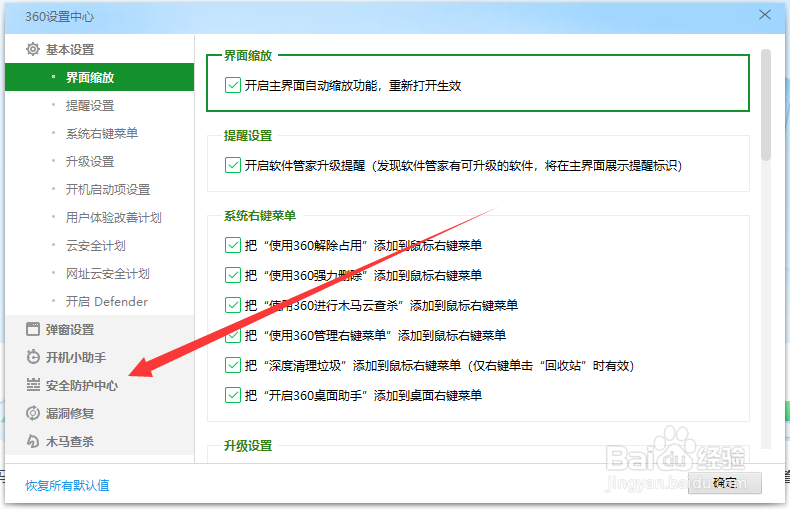Click the 360设置中心 title text
The width and height of the screenshot is (790, 510).
point(59,17)
